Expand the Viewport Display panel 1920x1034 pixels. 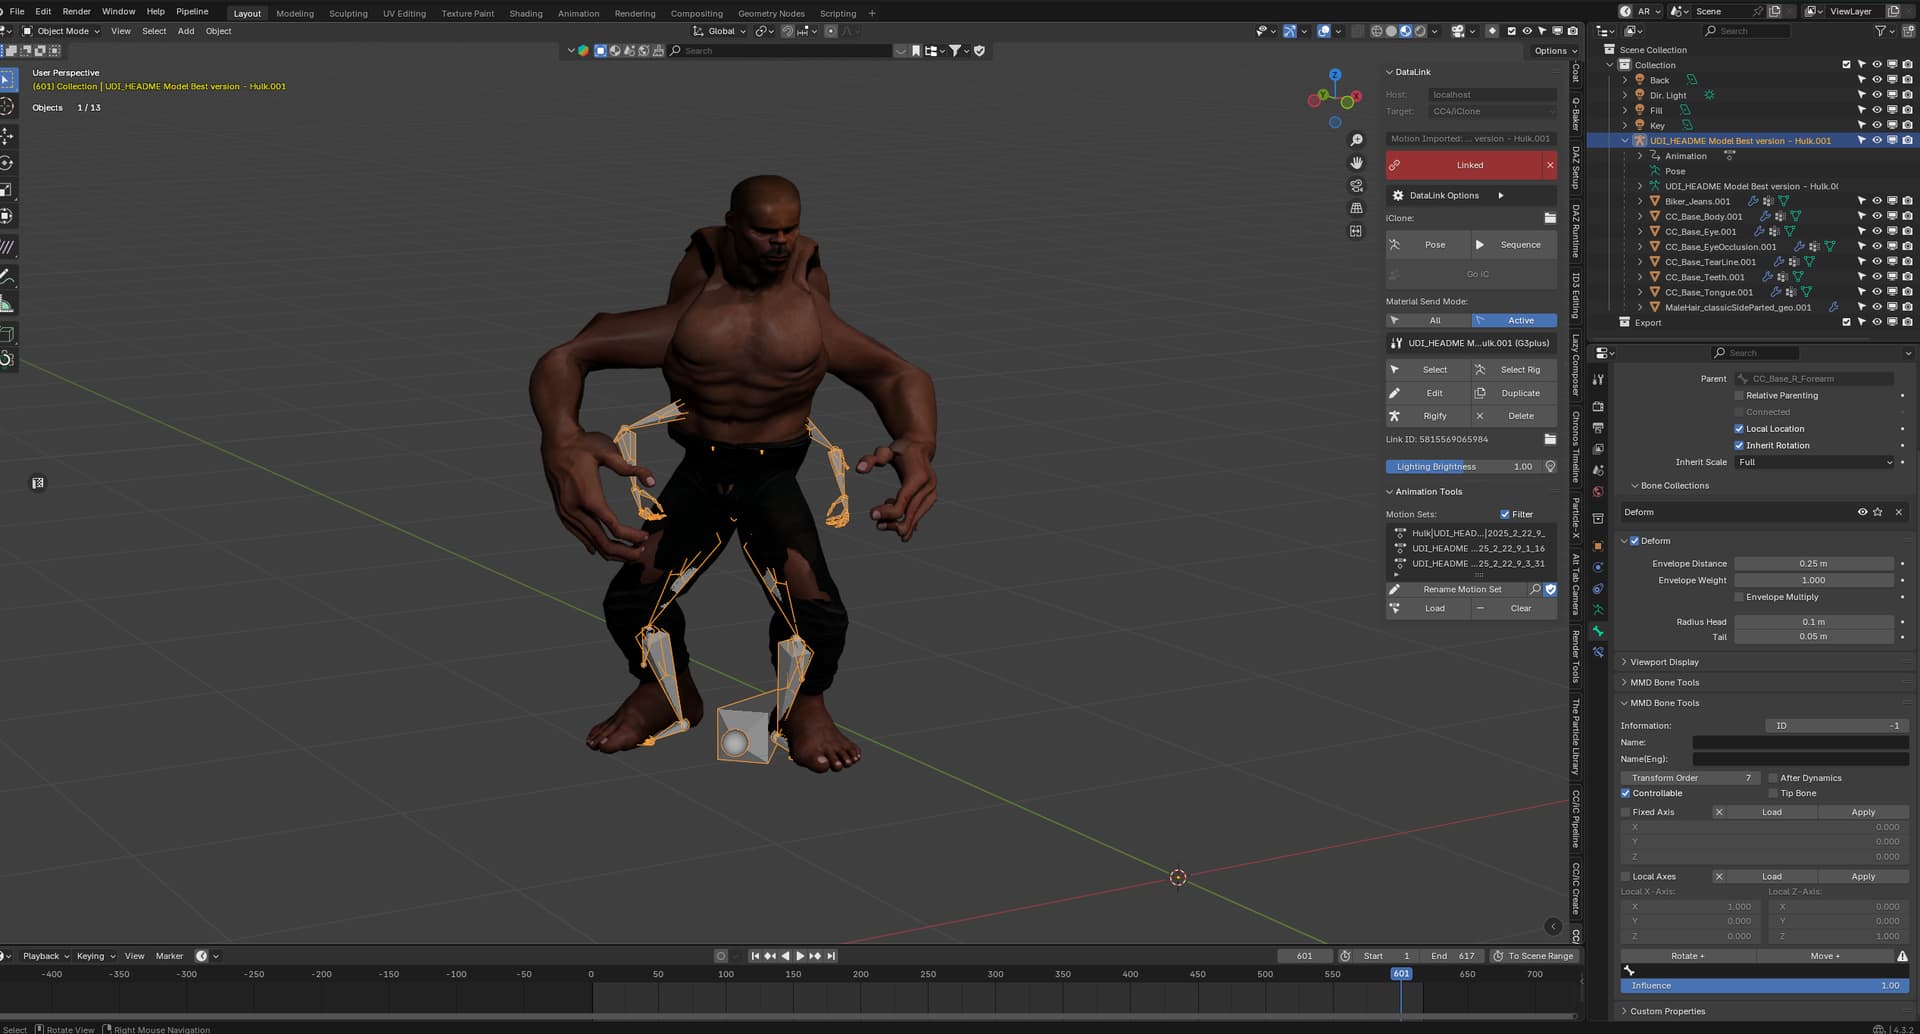click(1664, 662)
